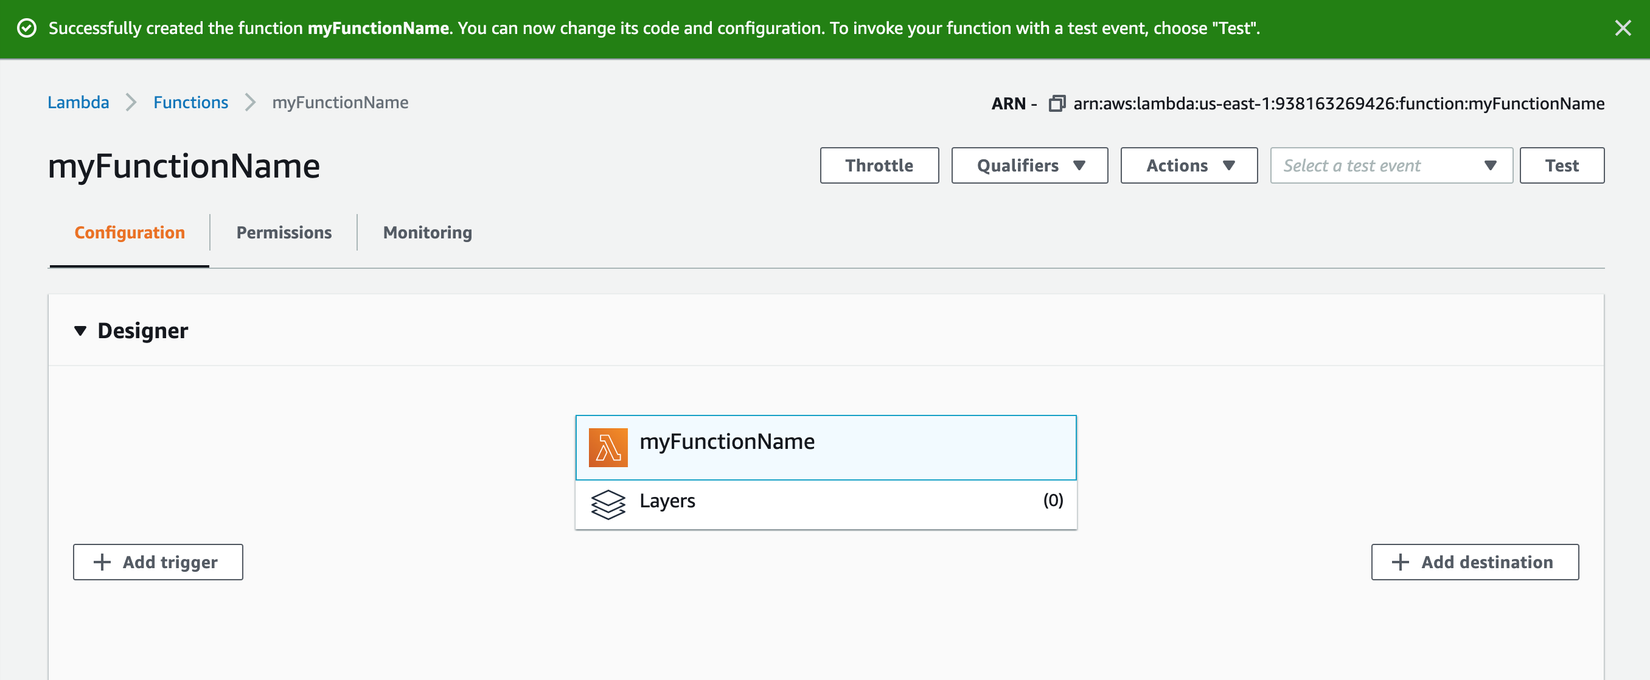The width and height of the screenshot is (1650, 680).
Task: Switch to the Permissions tab
Action: coord(284,233)
